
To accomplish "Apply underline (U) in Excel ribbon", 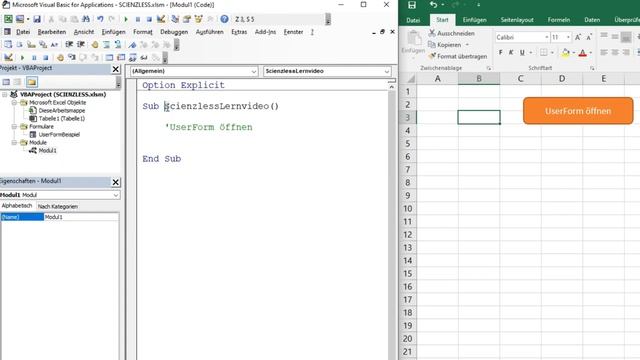I will 522,52.
